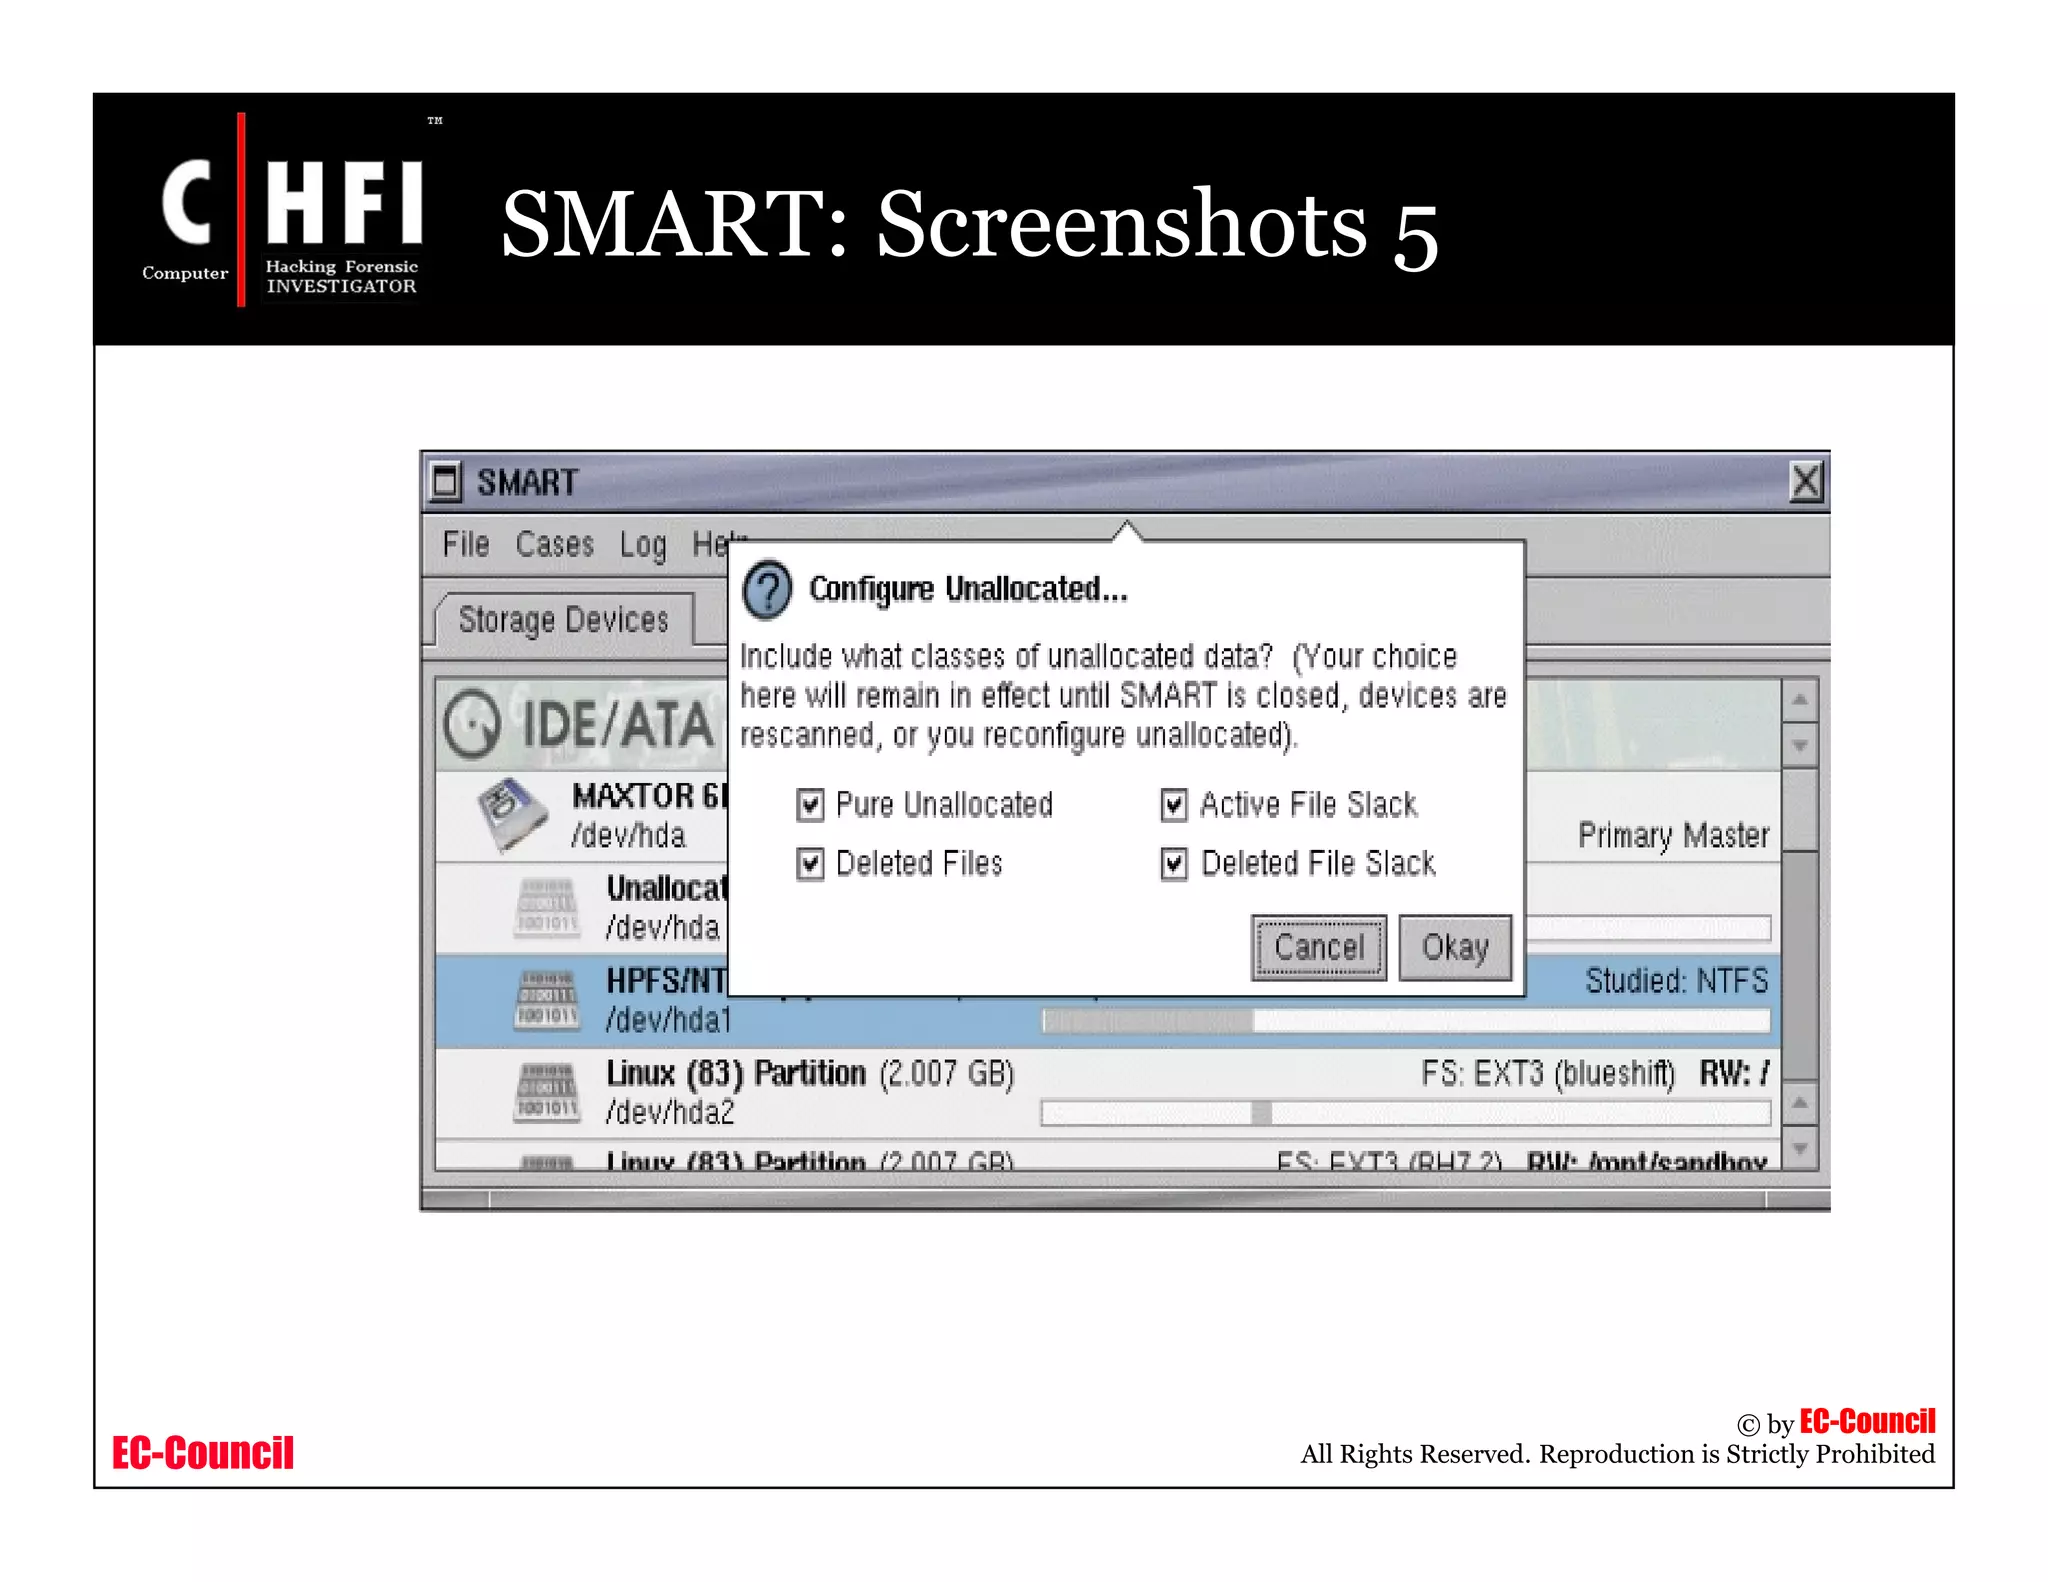Disable the Active File Slack checkbox
Image resolution: width=2048 pixels, height=1582 pixels.
1174,805
